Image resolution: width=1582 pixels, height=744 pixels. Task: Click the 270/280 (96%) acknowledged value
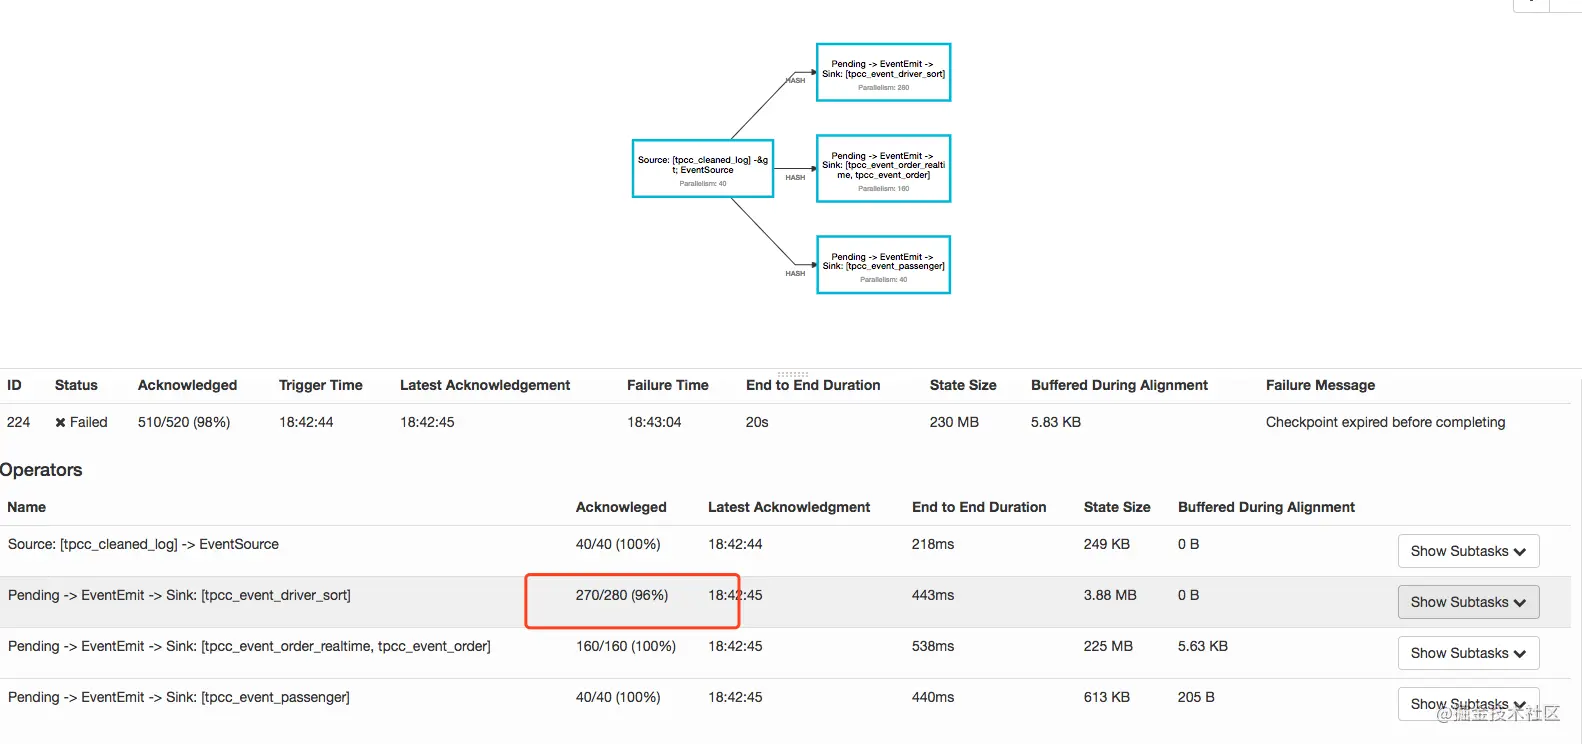(622, 595)
